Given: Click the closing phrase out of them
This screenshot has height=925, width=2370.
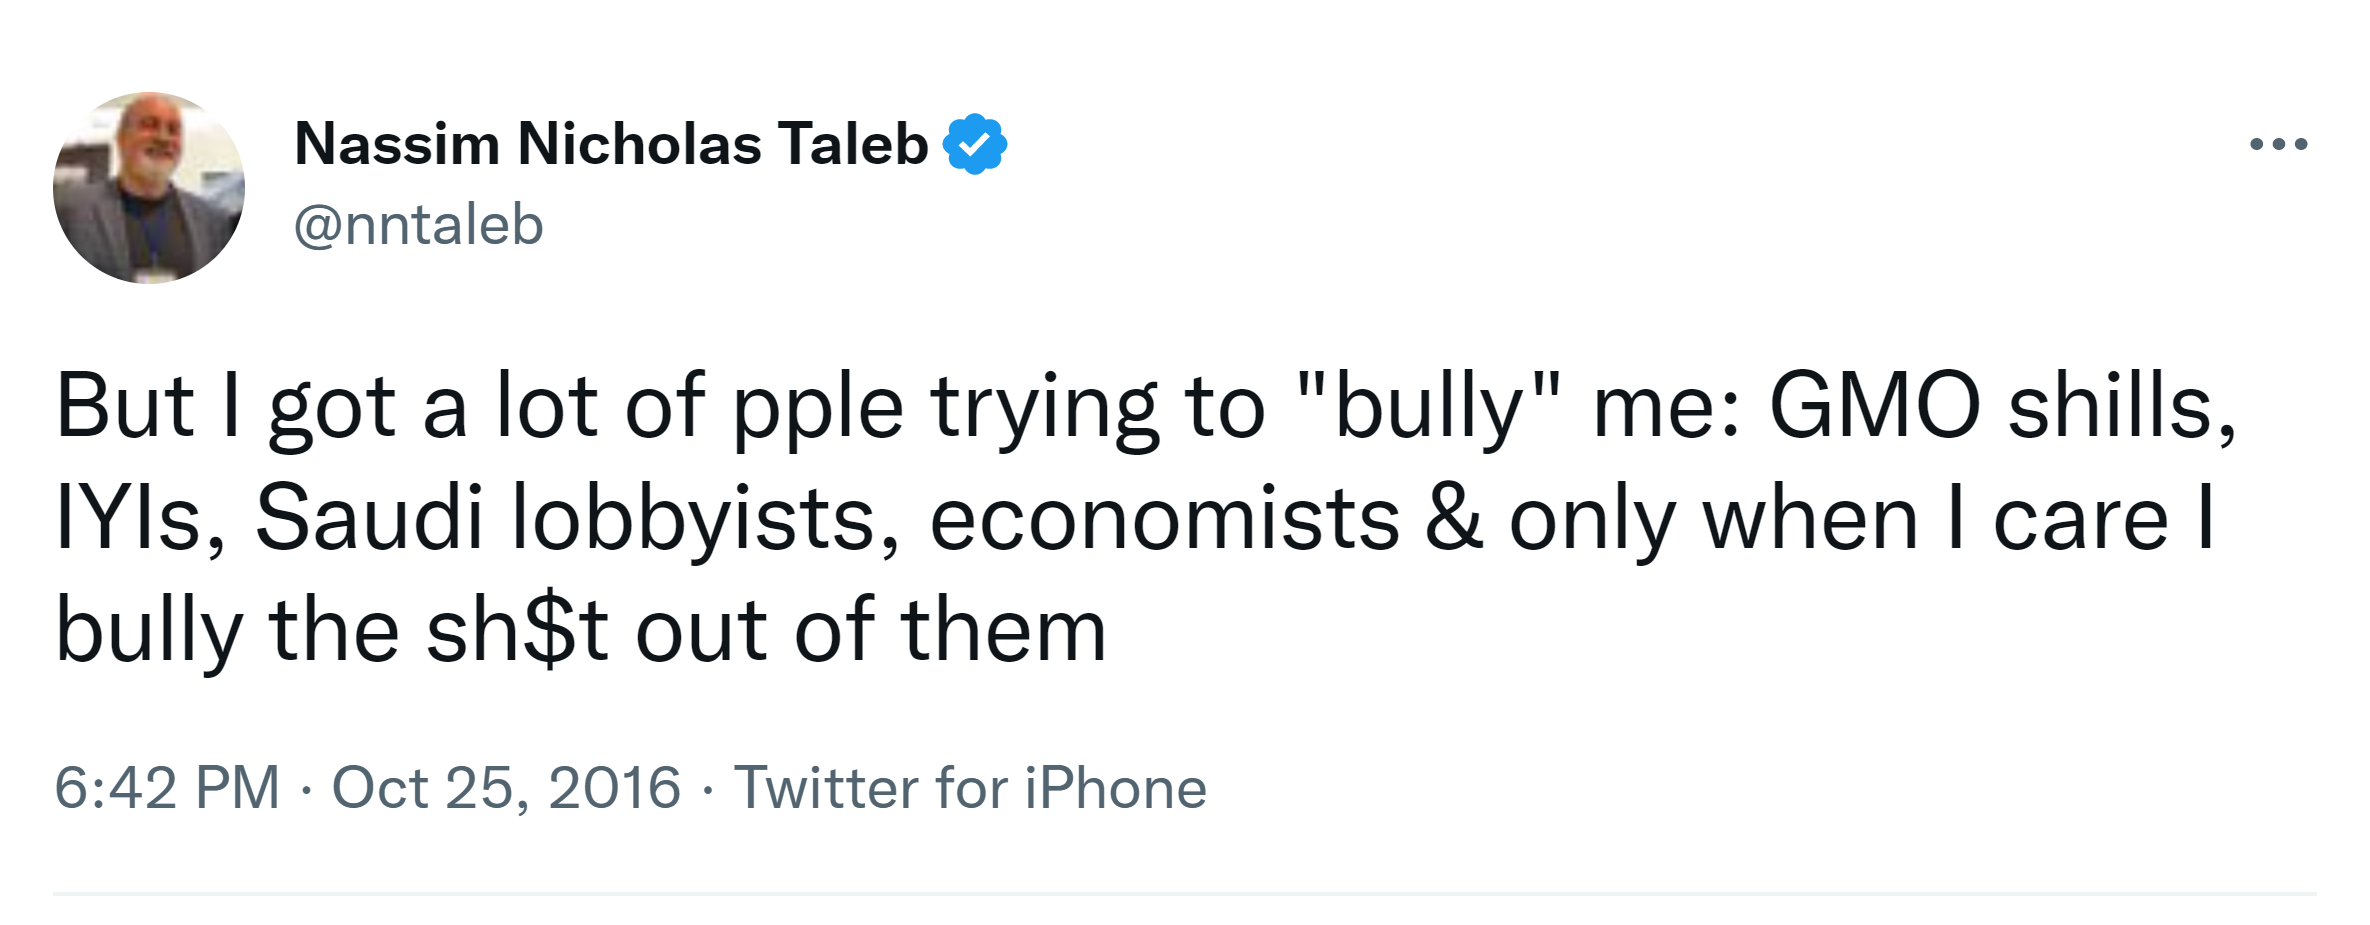Looking at the screenshot, I should click(870, 630).
